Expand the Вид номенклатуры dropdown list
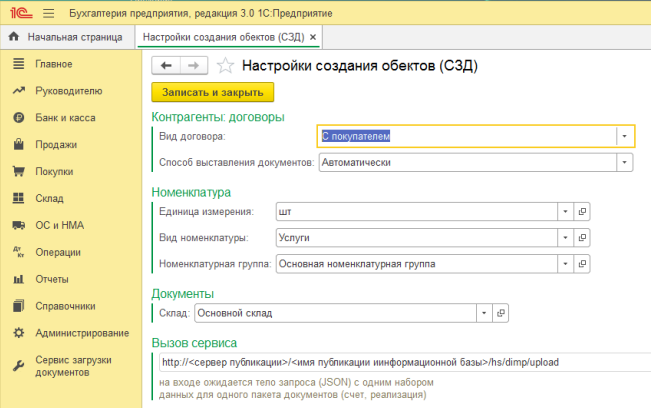 [x=565, y=238]
